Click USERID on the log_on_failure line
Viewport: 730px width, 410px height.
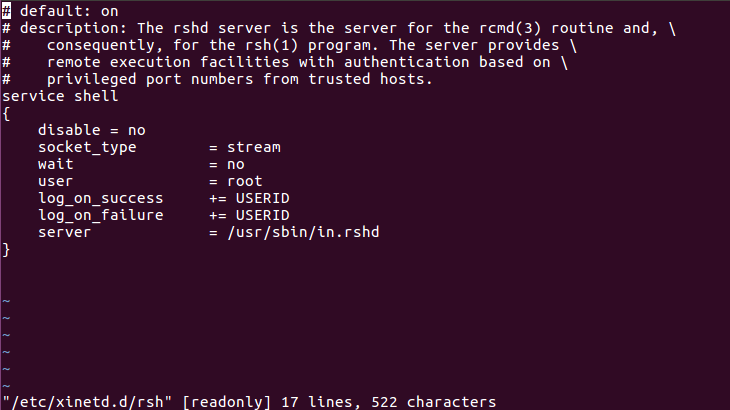tap(262, 215)
